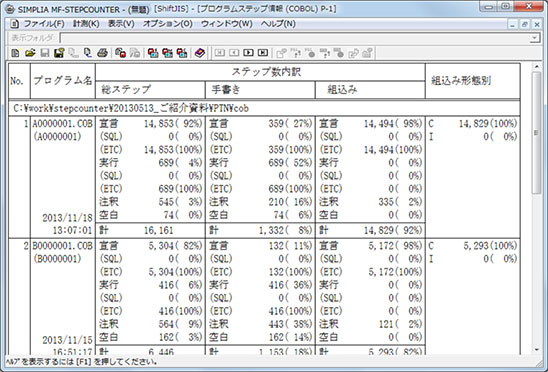
Task: Open the ファイル(F) menu
Action: 44,24
